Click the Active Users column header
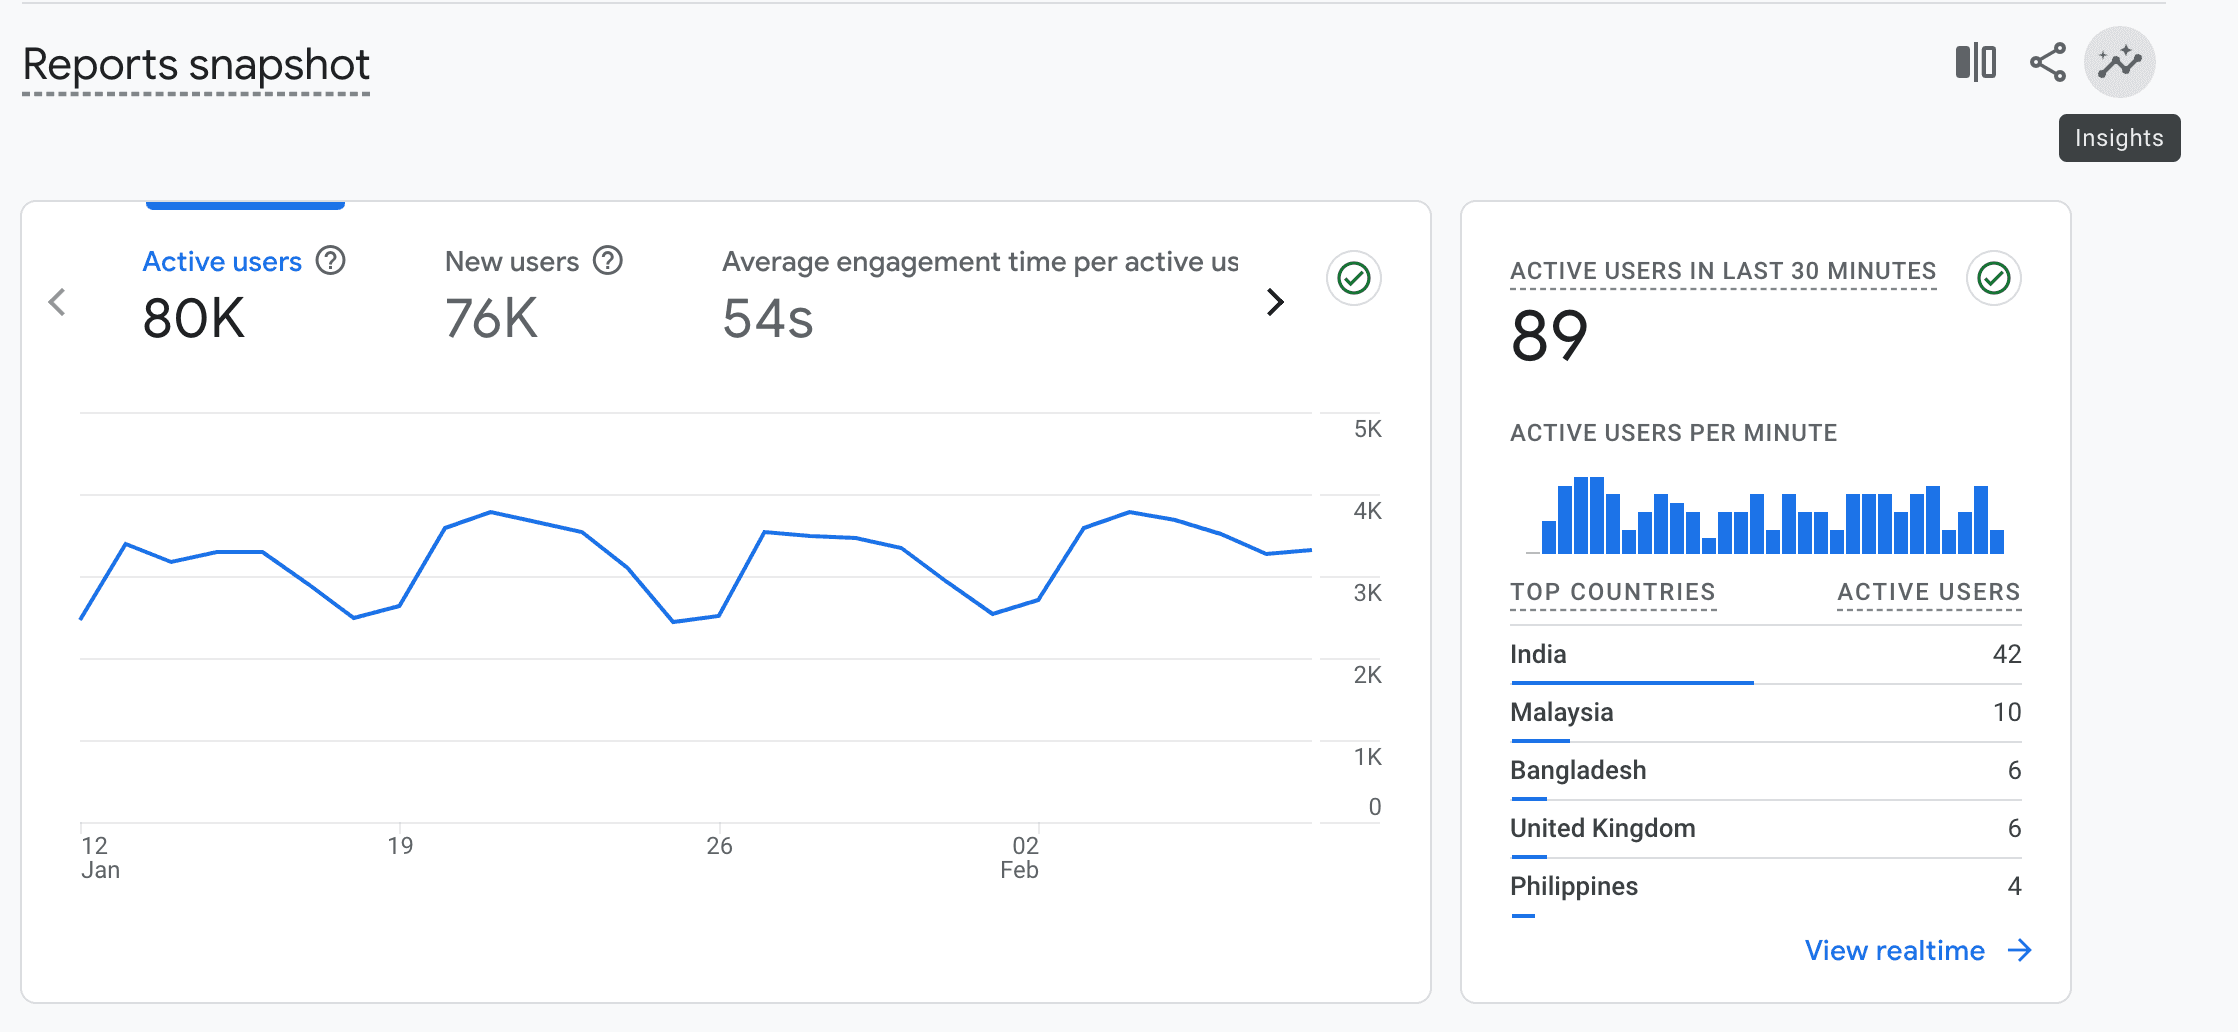 point(1928,592)
